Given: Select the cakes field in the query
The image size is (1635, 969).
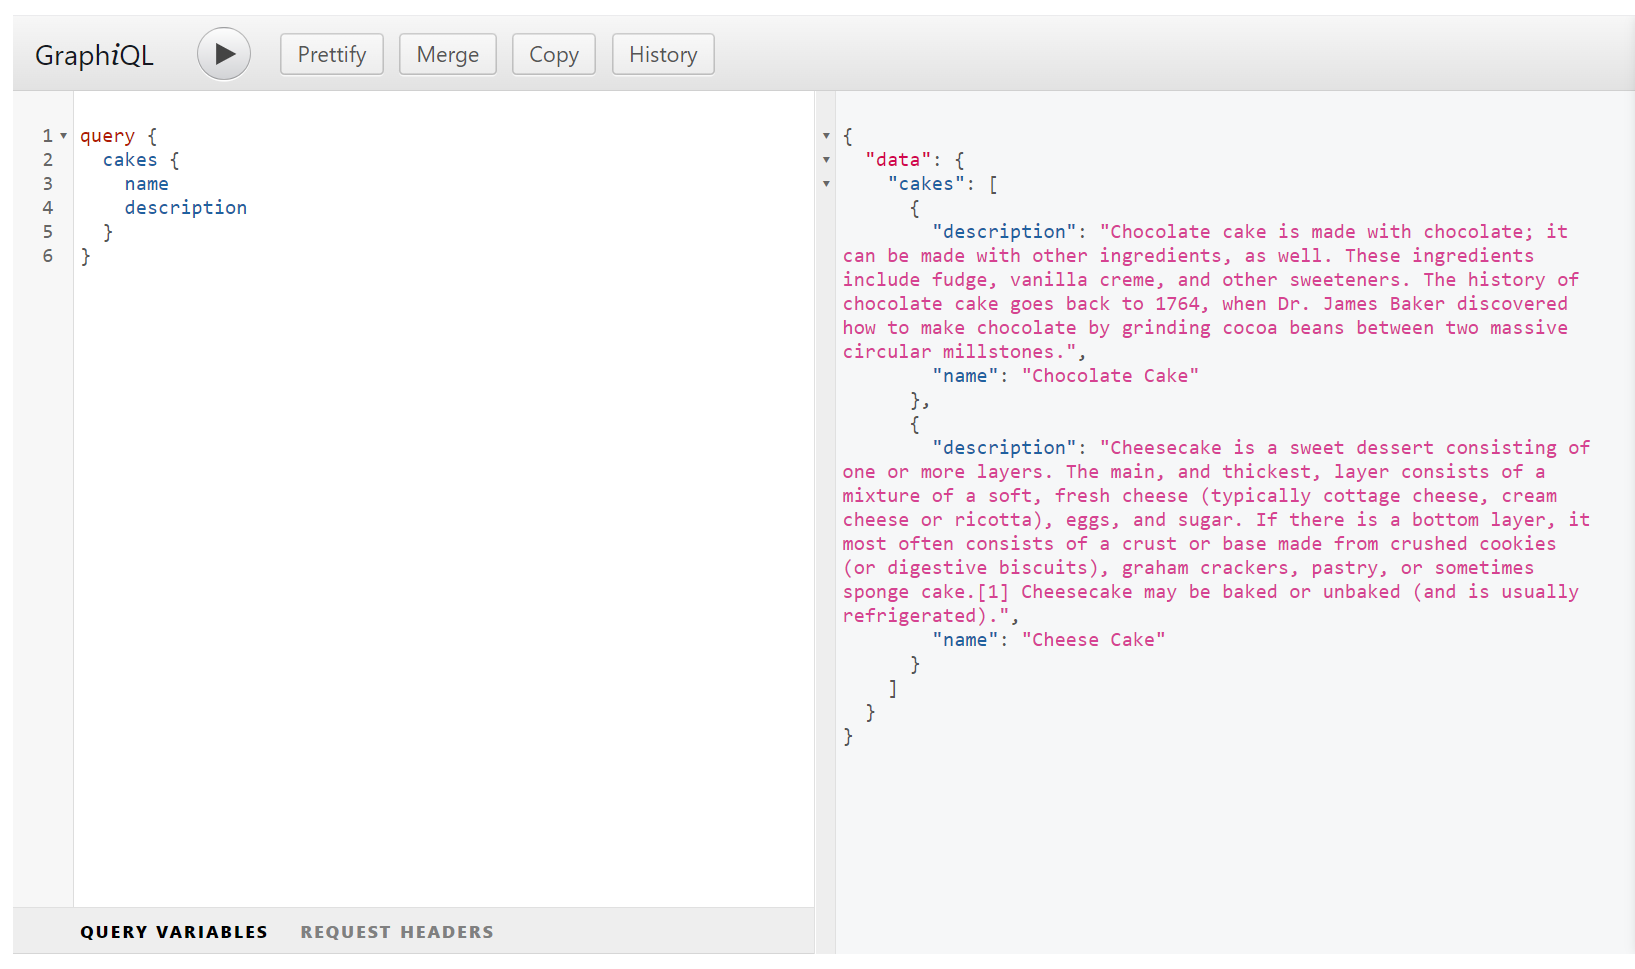Looking at the screenshot, I should point(129,159).
